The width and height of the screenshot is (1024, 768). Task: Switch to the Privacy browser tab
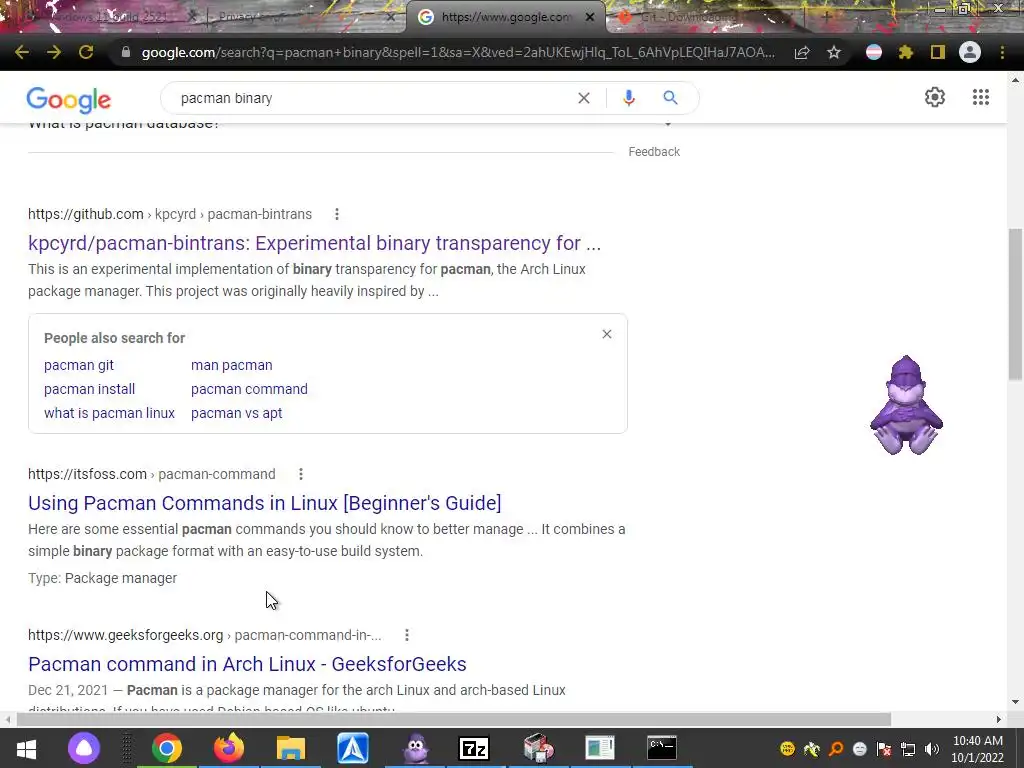(x=304, y=17)
